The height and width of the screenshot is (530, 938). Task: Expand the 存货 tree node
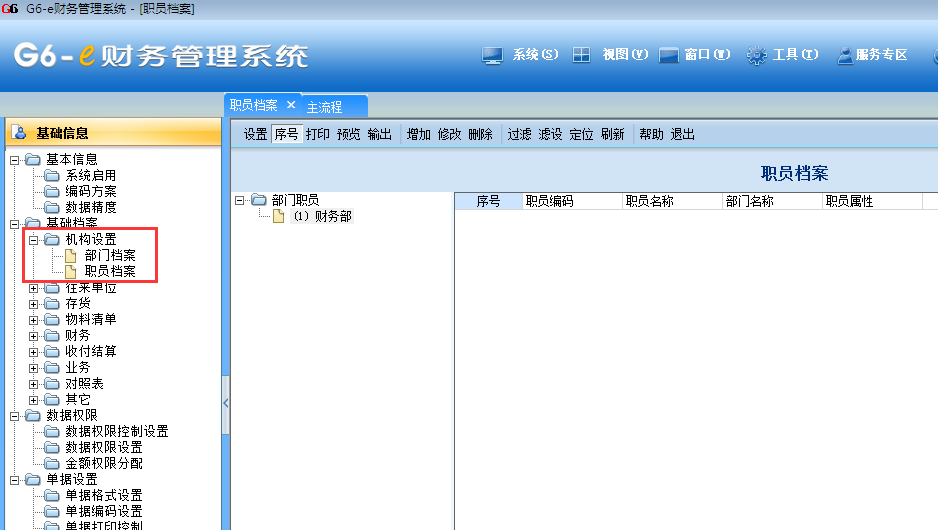(x=34, y=304)
